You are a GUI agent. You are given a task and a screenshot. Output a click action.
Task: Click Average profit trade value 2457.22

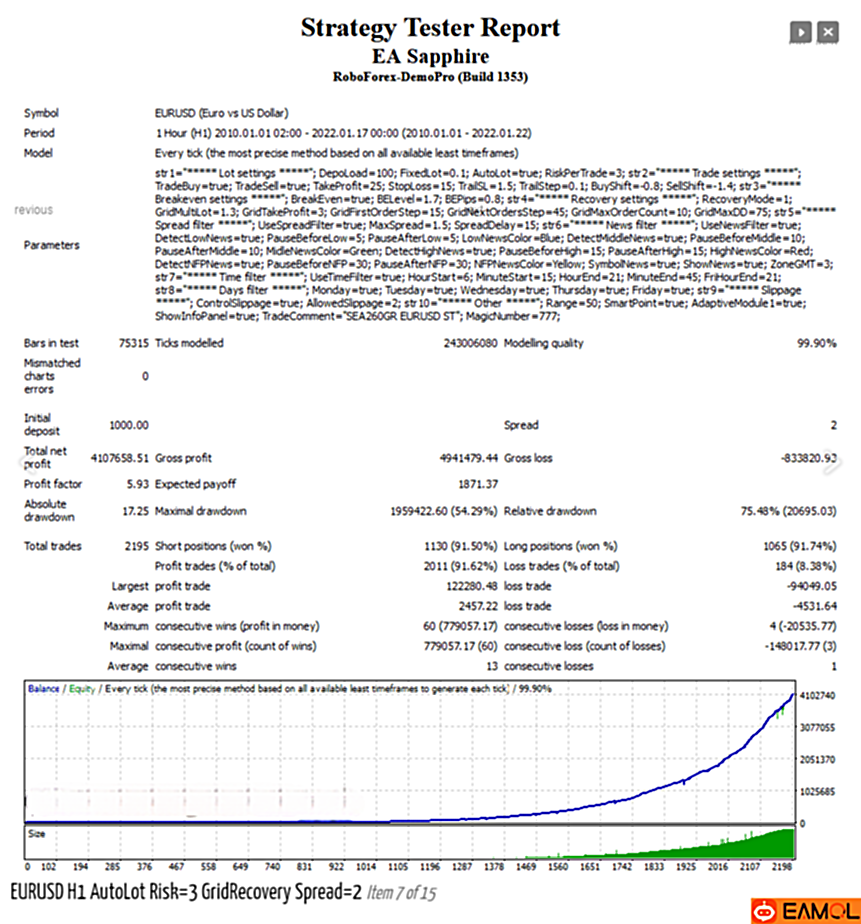478,606
